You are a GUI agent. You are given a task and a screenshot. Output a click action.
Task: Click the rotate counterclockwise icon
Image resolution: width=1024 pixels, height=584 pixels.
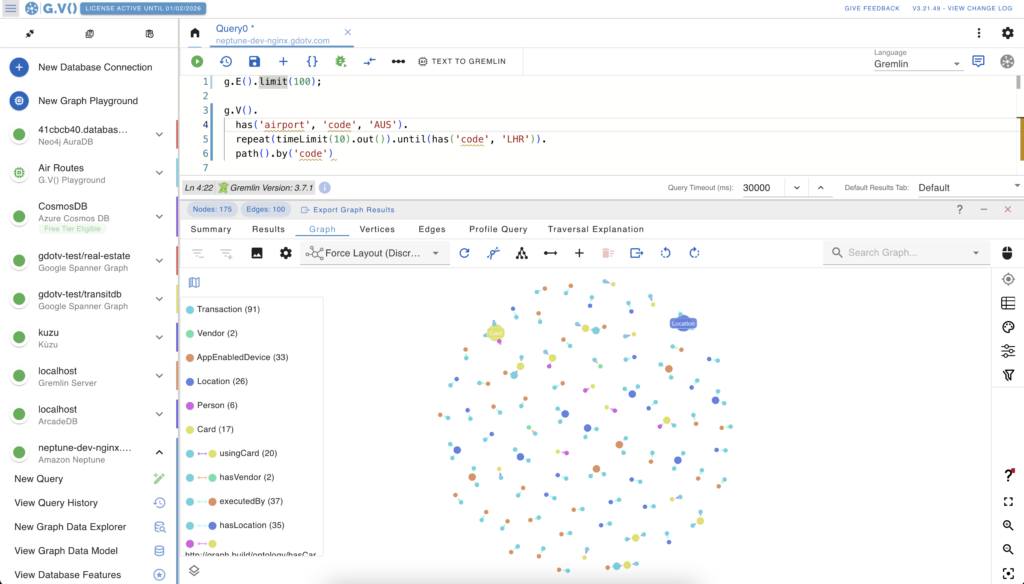pyautogui.click(x=665, y=253)
